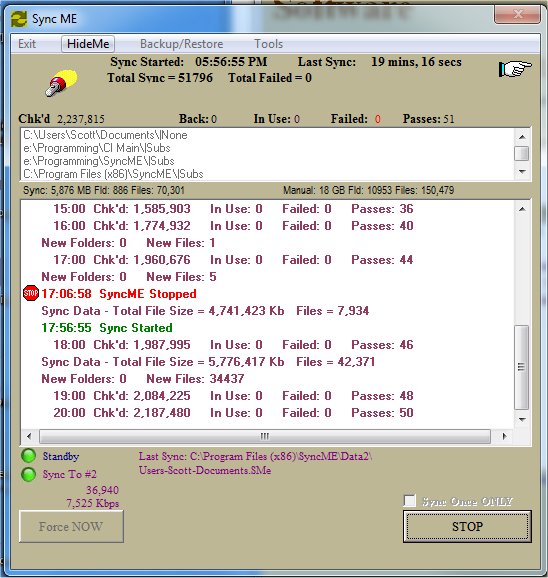Select e:\Programming\SyncME\|Subs folder entry
The height and width of the screenshot is (578, 548).
99,161
